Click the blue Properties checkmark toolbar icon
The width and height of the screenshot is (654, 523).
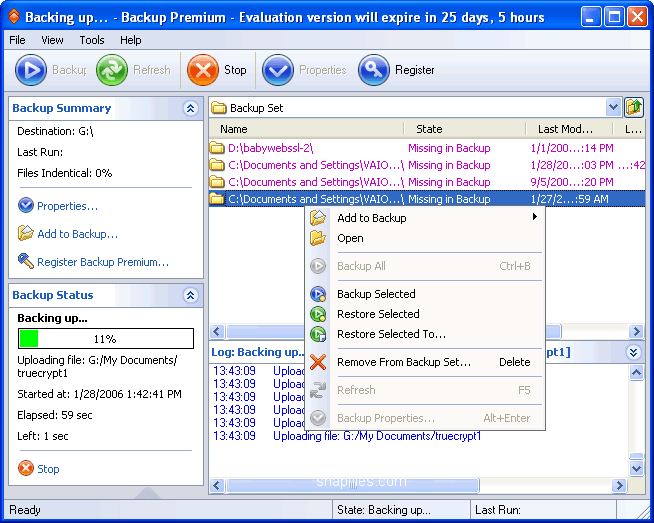point(278,70)
